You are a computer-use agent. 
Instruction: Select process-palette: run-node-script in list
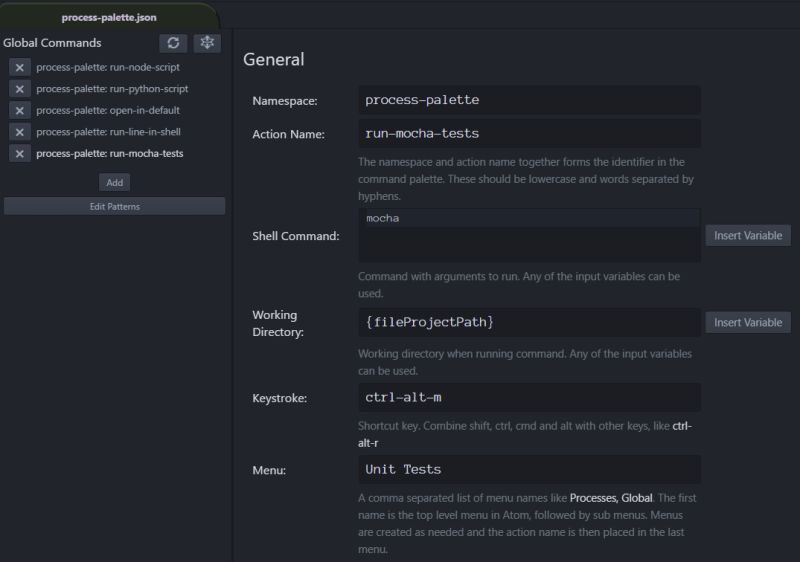pyautogui.click(x=108, y=67)
